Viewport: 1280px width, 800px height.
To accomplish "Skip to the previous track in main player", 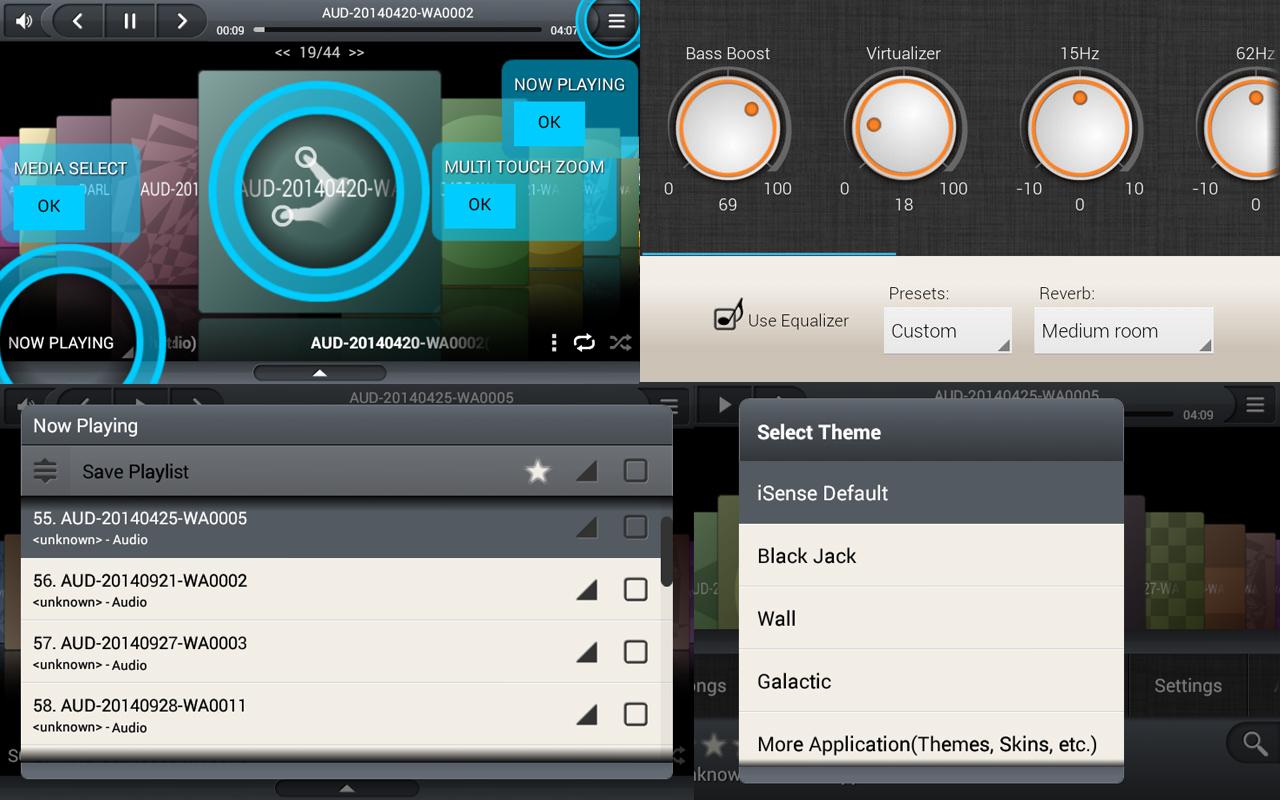I will (78, 20).
